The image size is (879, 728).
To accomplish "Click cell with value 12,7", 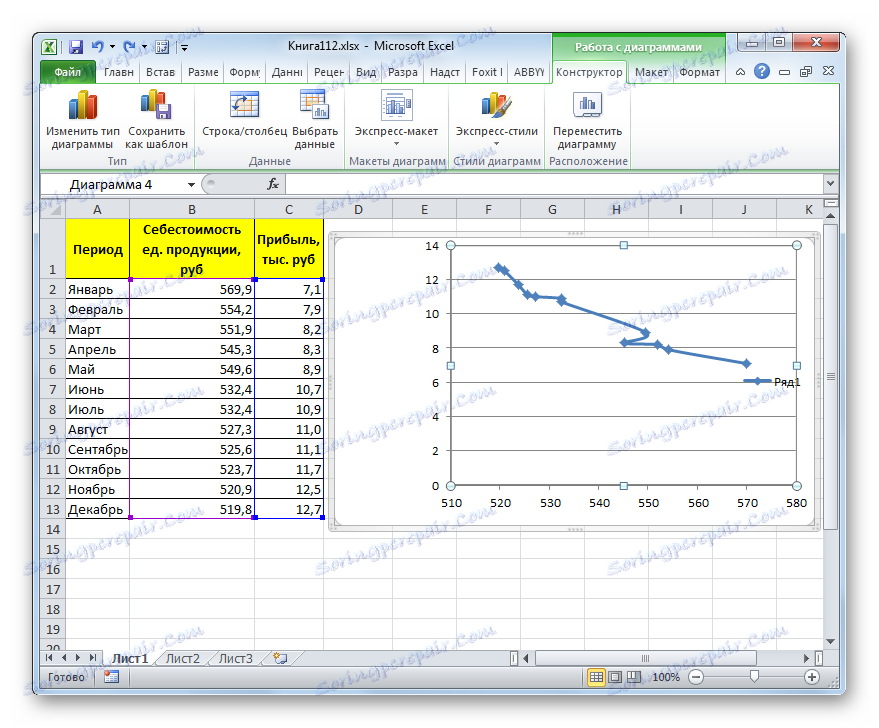I will point(289,509).
